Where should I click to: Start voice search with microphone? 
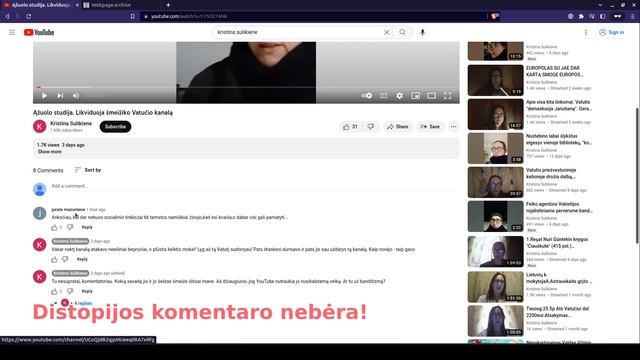[x=422, y=32]
